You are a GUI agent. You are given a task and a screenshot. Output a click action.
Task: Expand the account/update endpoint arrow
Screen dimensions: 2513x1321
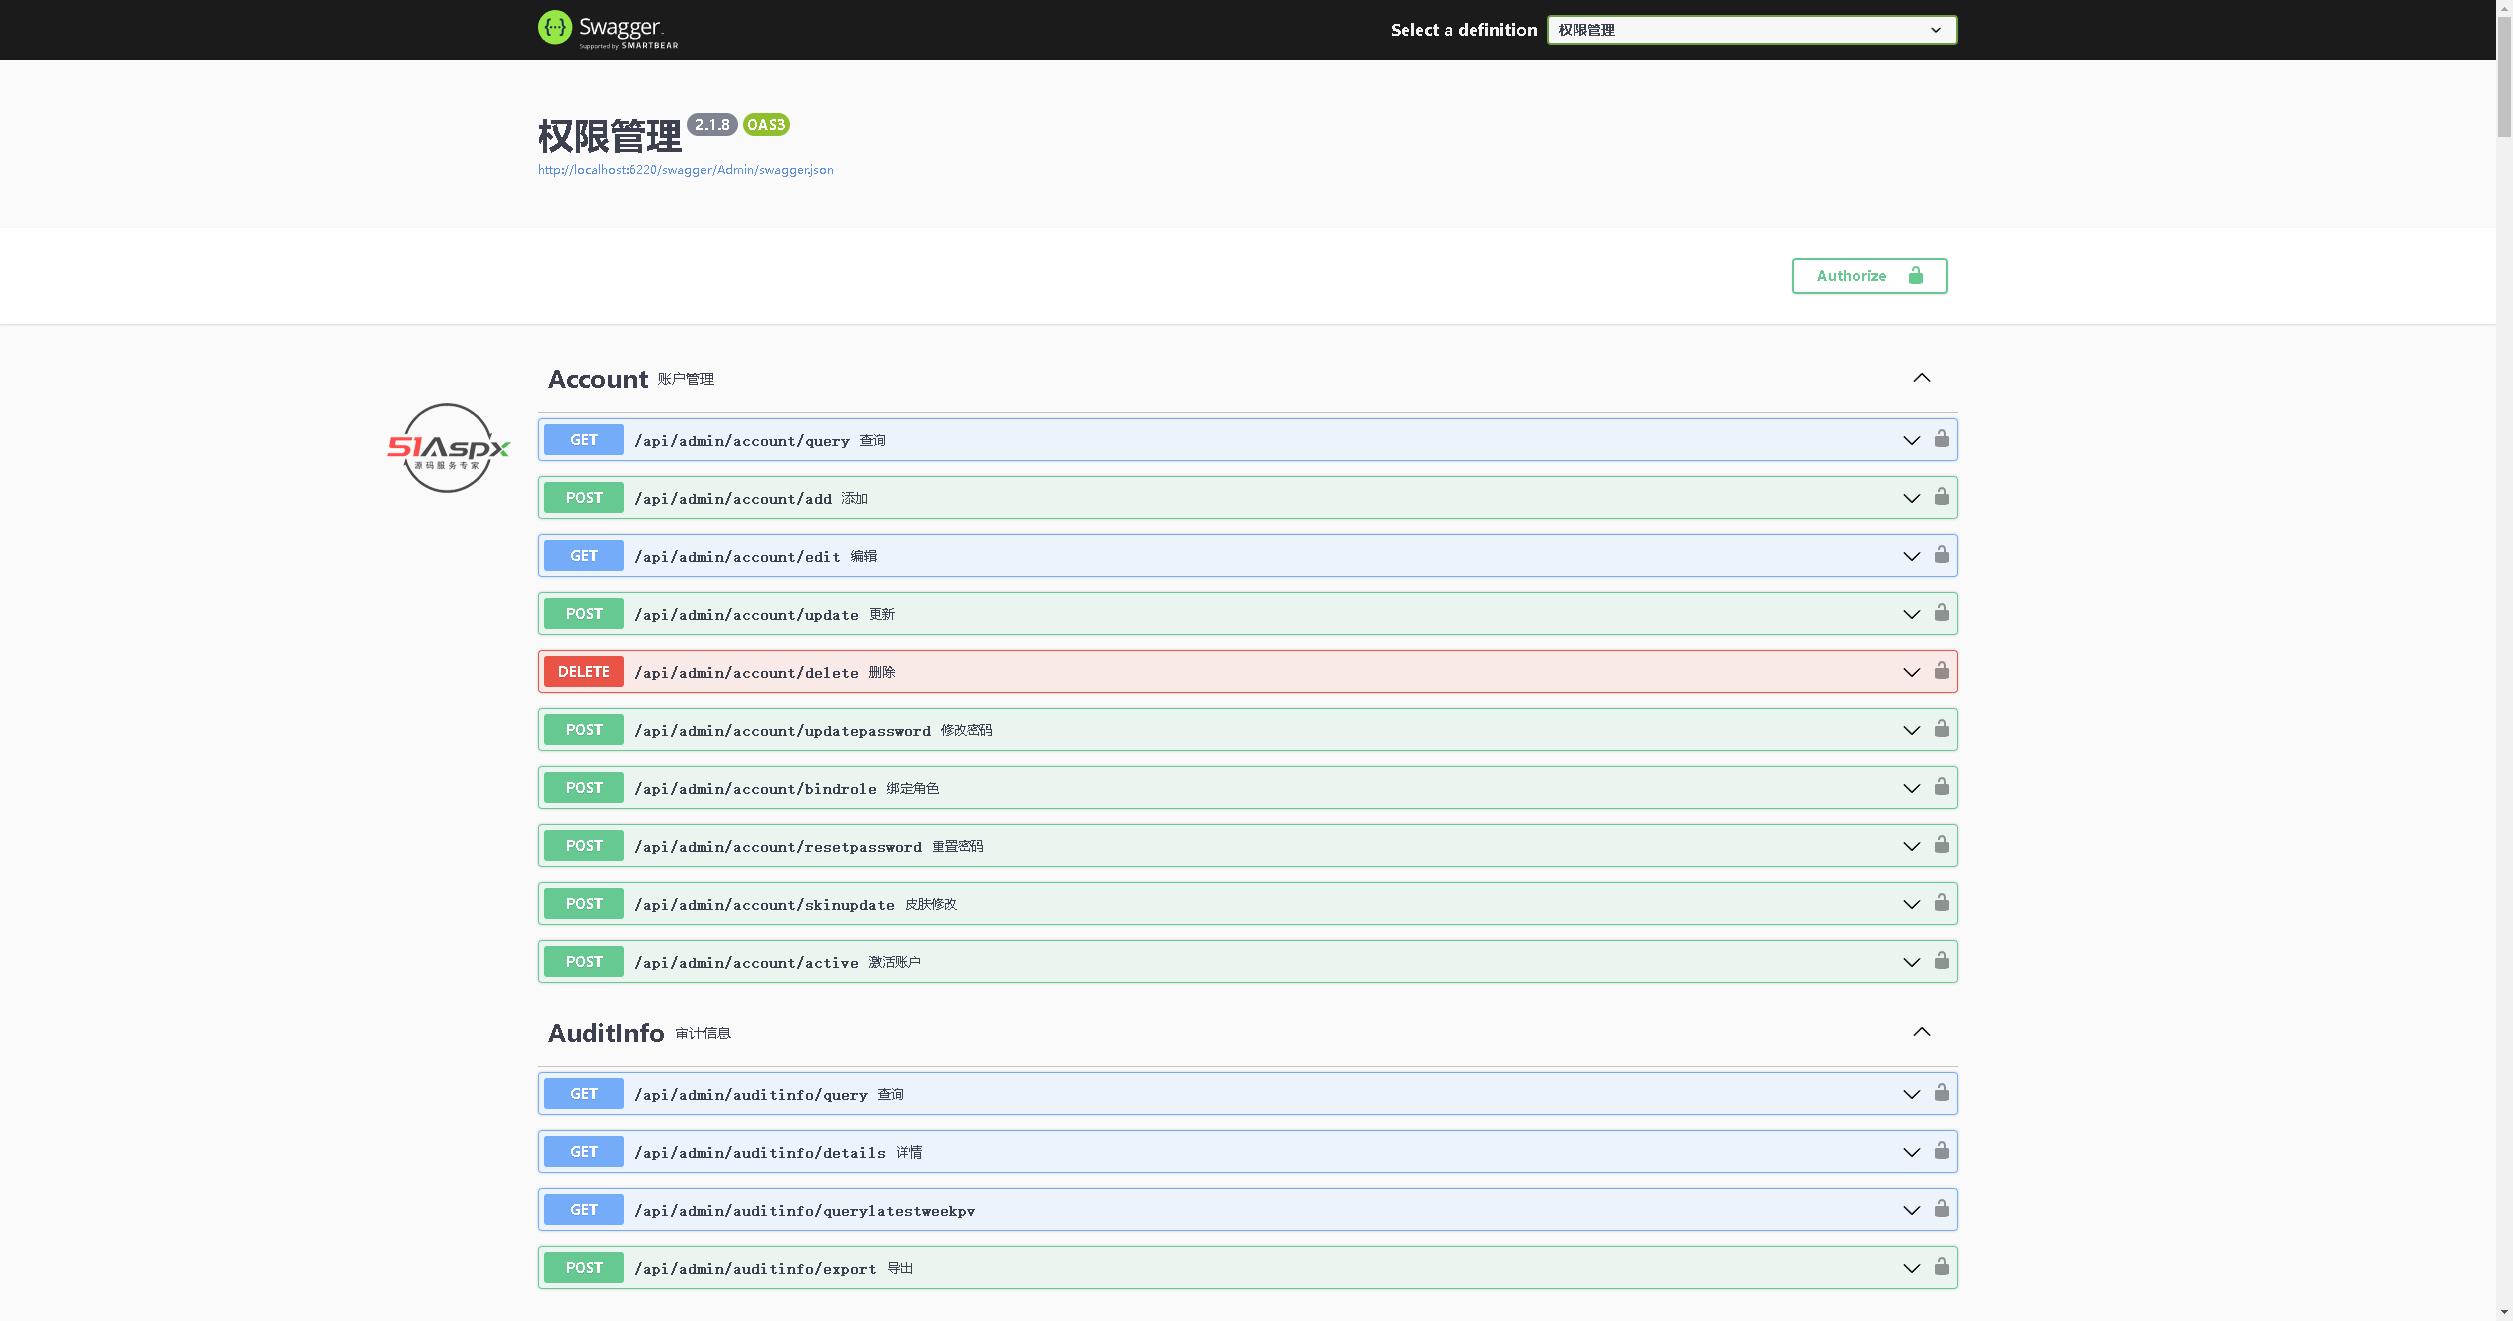click(x=1911, y=615)
